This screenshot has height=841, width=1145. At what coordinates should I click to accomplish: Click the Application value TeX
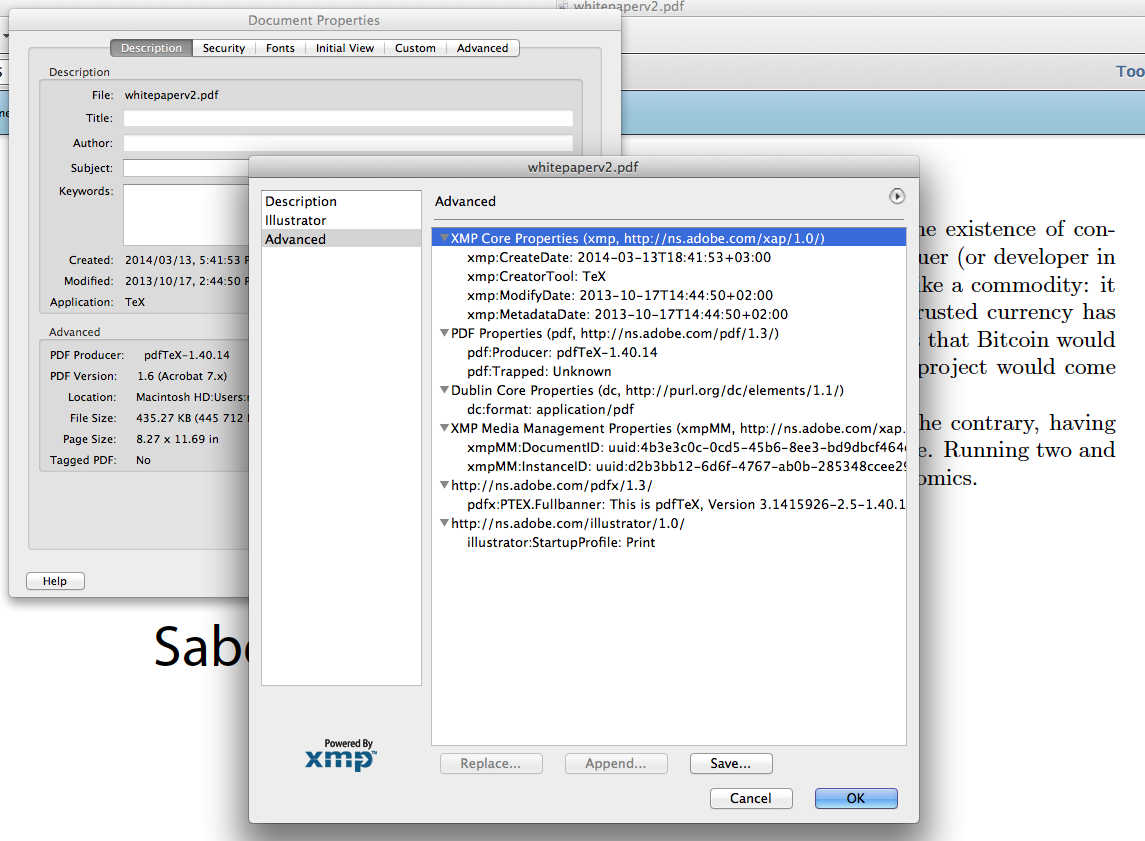click(134, 302)
